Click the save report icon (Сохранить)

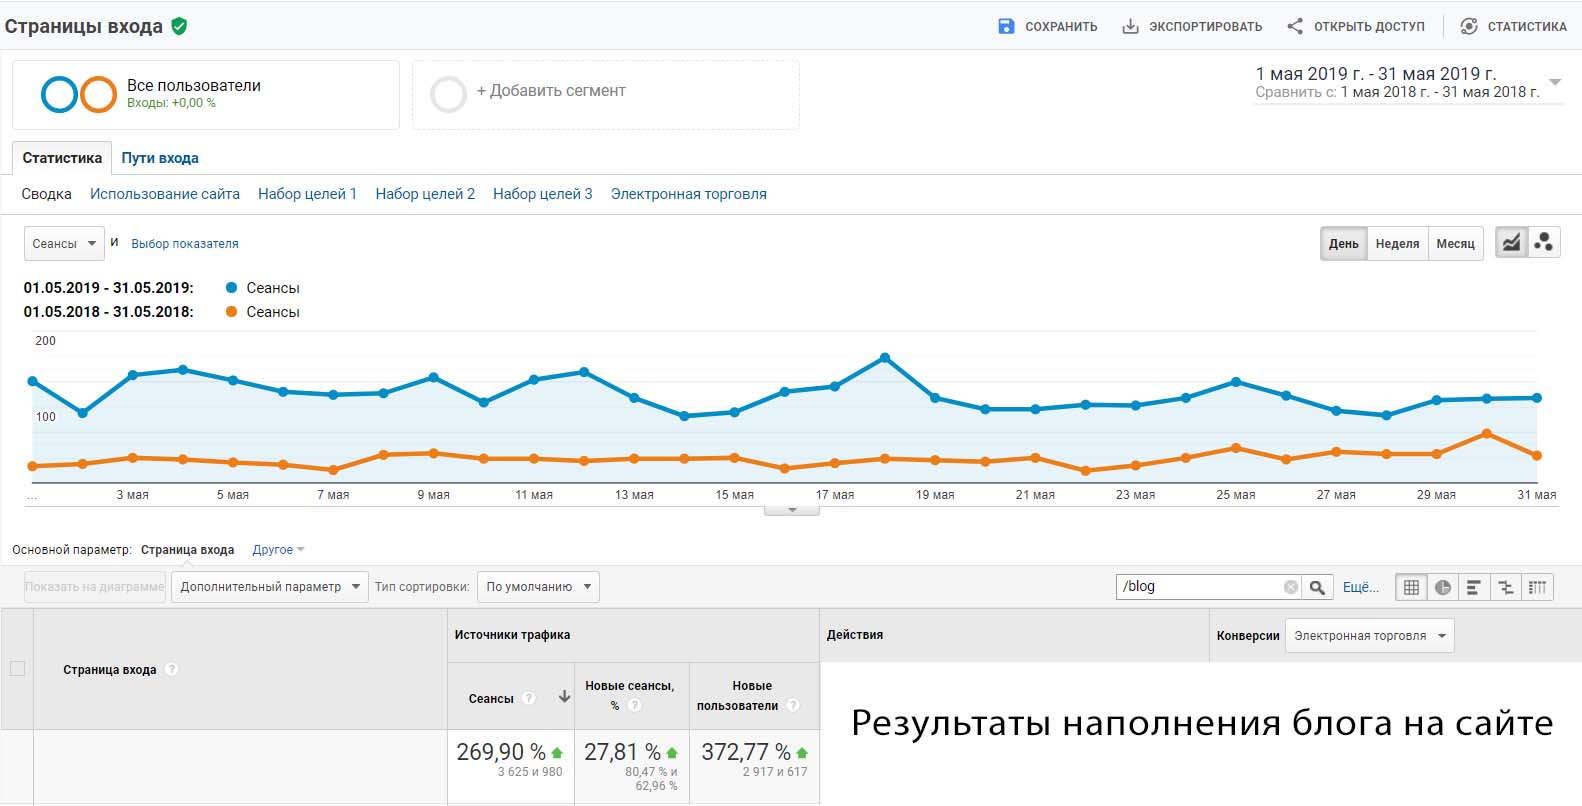pos(1006,26)
